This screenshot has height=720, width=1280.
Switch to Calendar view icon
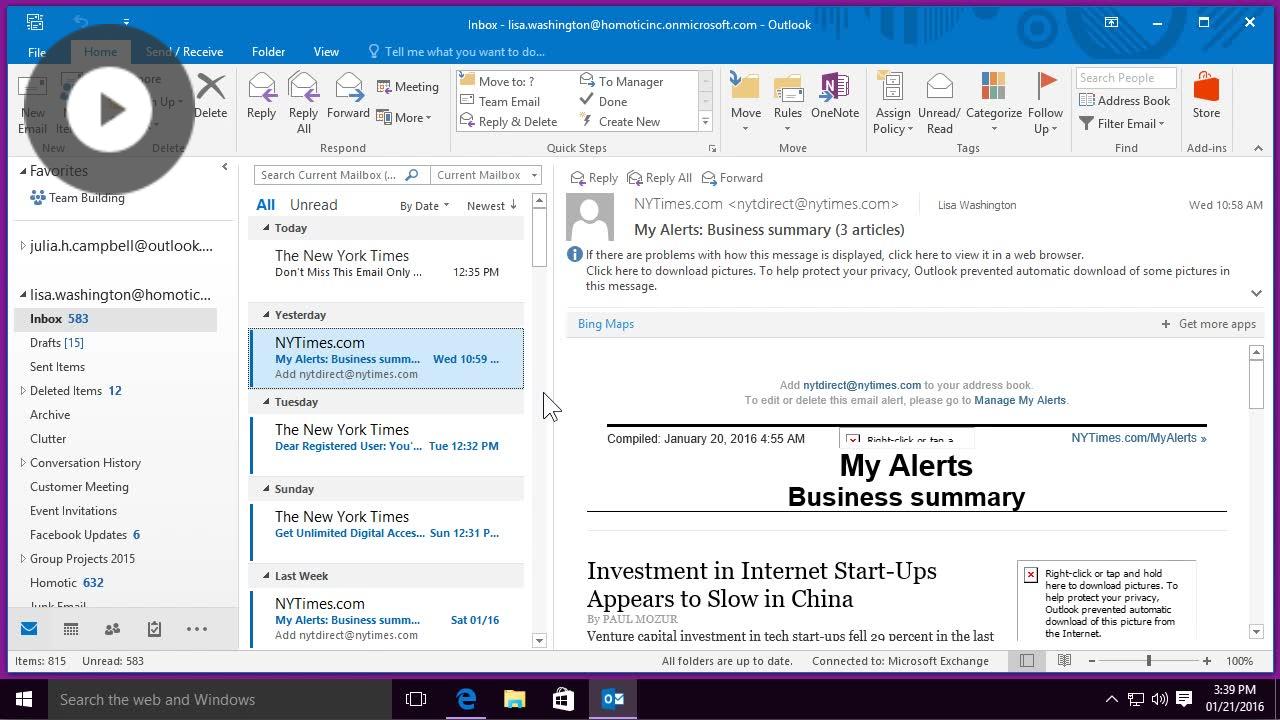[x=71, y=629]
